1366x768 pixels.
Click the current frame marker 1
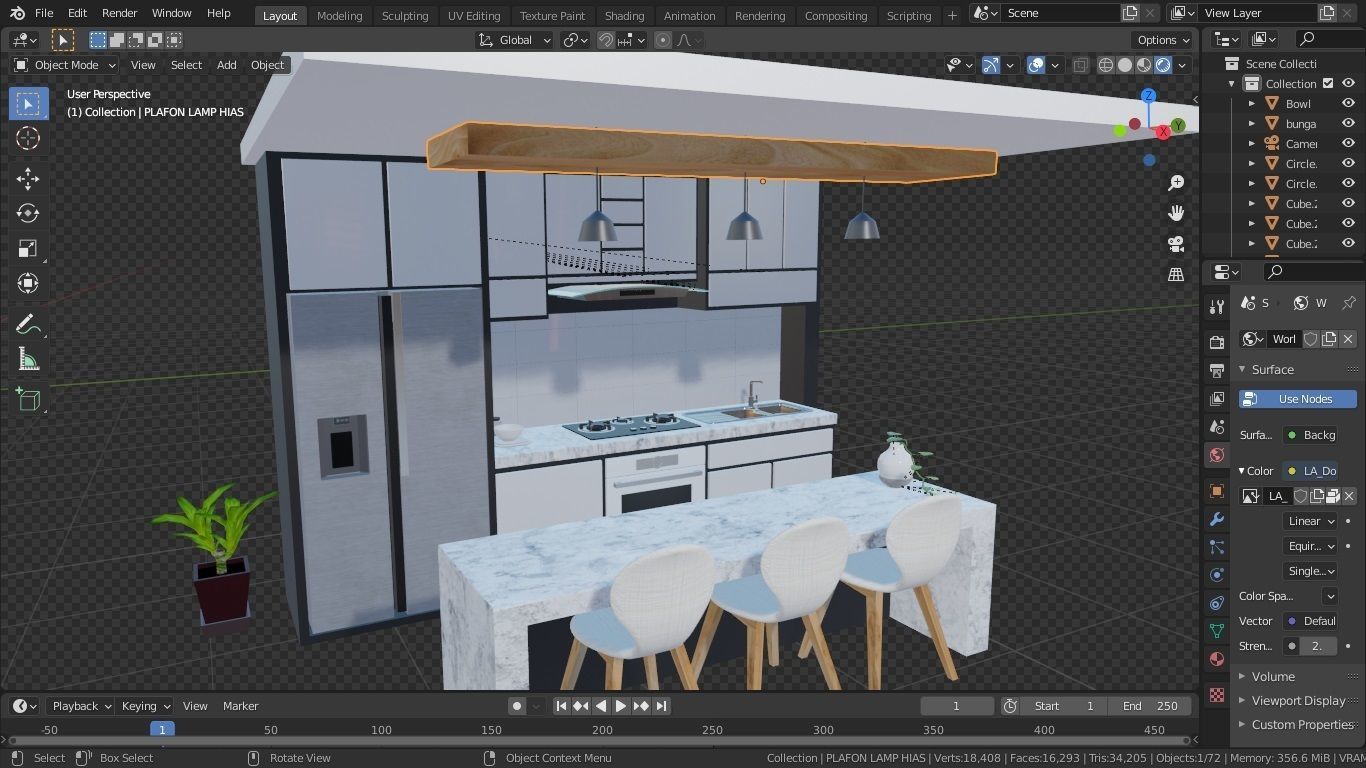pyautogui.click(x=162, y=729)
